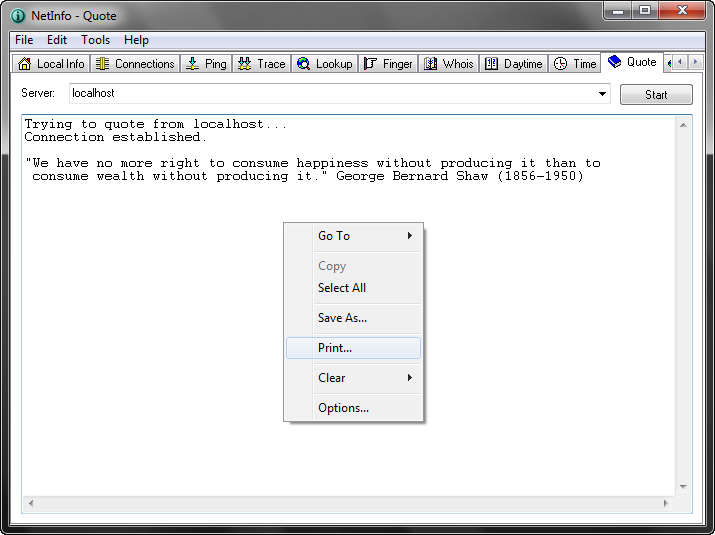Expand the Server address dropdown
The height and width of the screenshot is (535, 715).
pyautogui.click(x=603, y=94)
